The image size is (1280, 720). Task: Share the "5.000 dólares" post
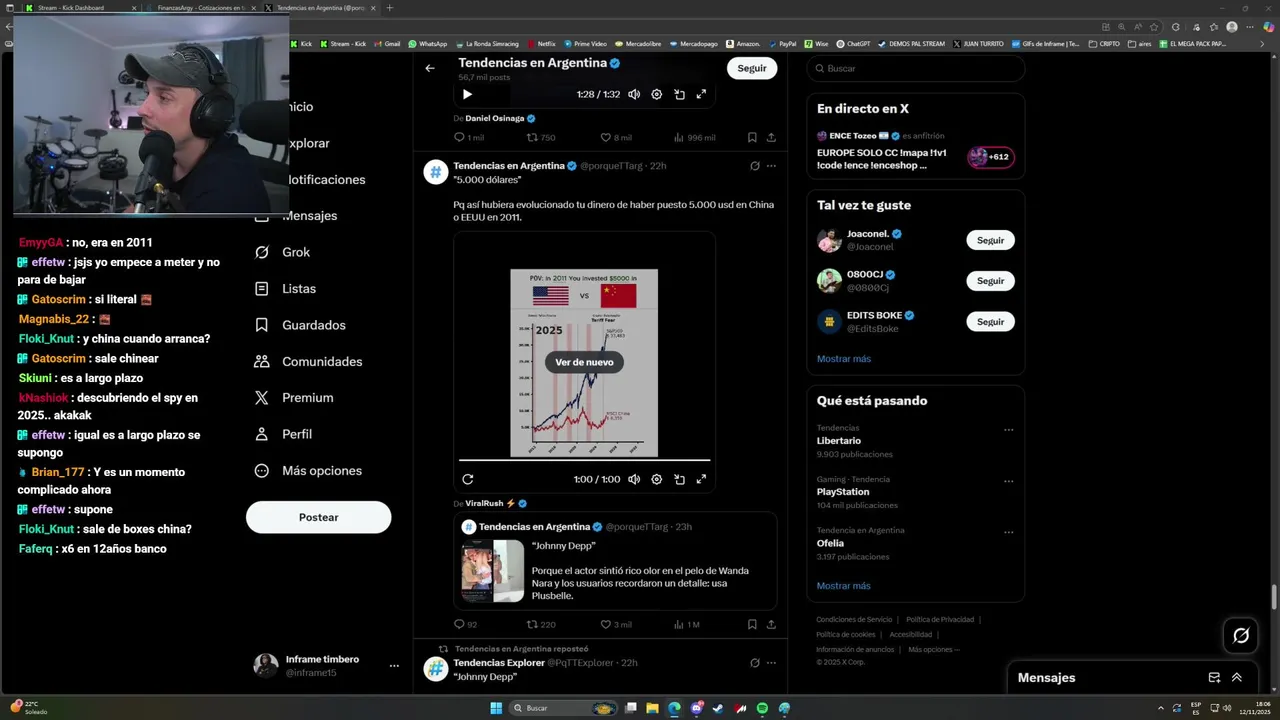[771, 624]
